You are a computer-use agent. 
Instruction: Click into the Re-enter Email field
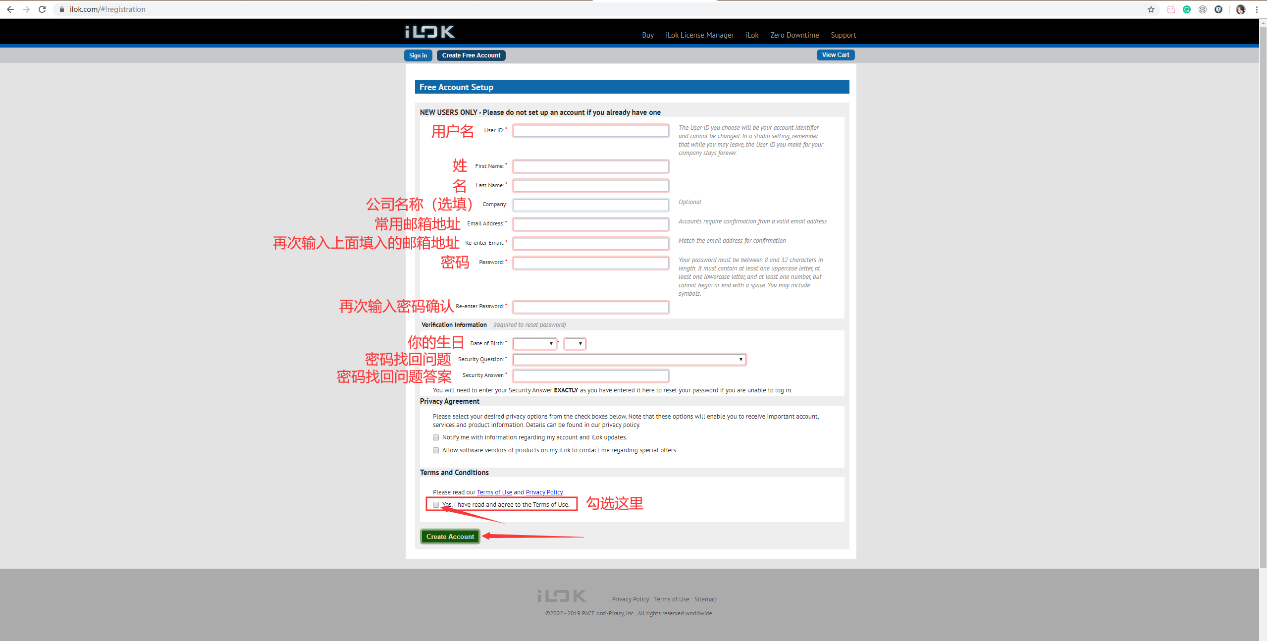[591, 243]
